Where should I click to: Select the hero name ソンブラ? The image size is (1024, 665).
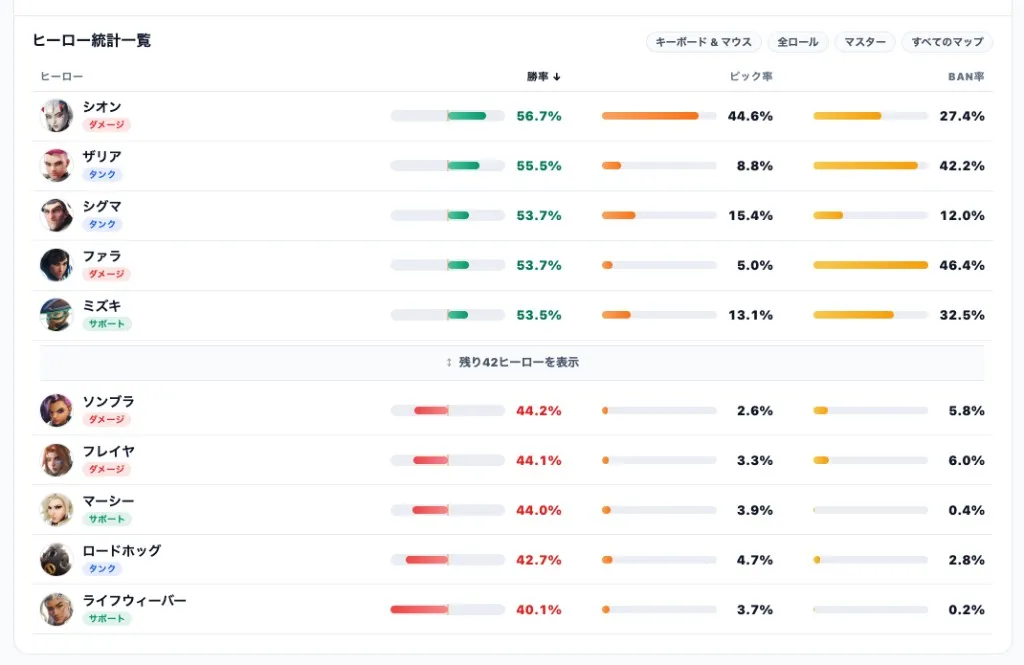click(x=108, y=401)
